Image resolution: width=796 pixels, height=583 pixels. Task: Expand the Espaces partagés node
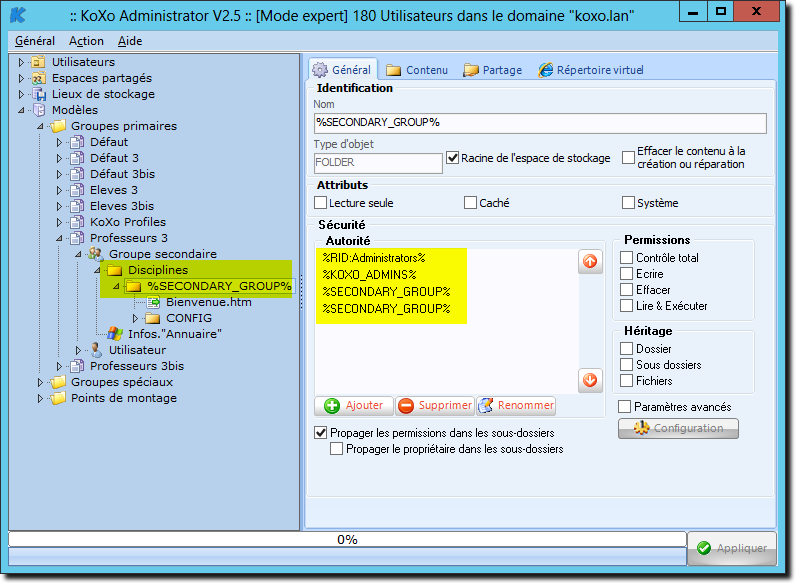pos(21,78)
